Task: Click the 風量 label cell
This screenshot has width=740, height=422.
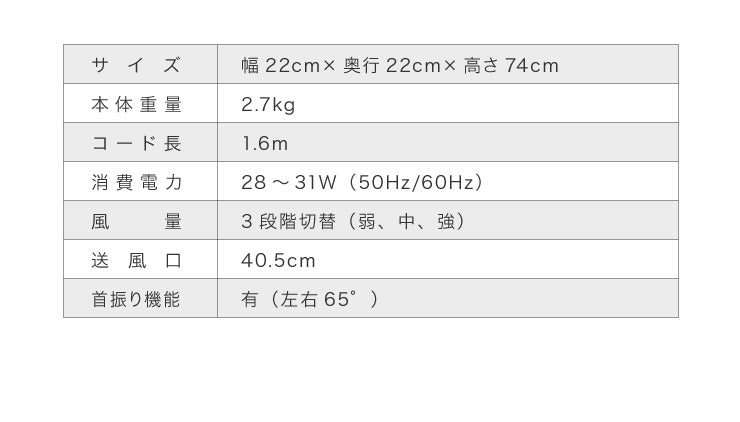Action: pyautogui.click(x=137, y=221)
